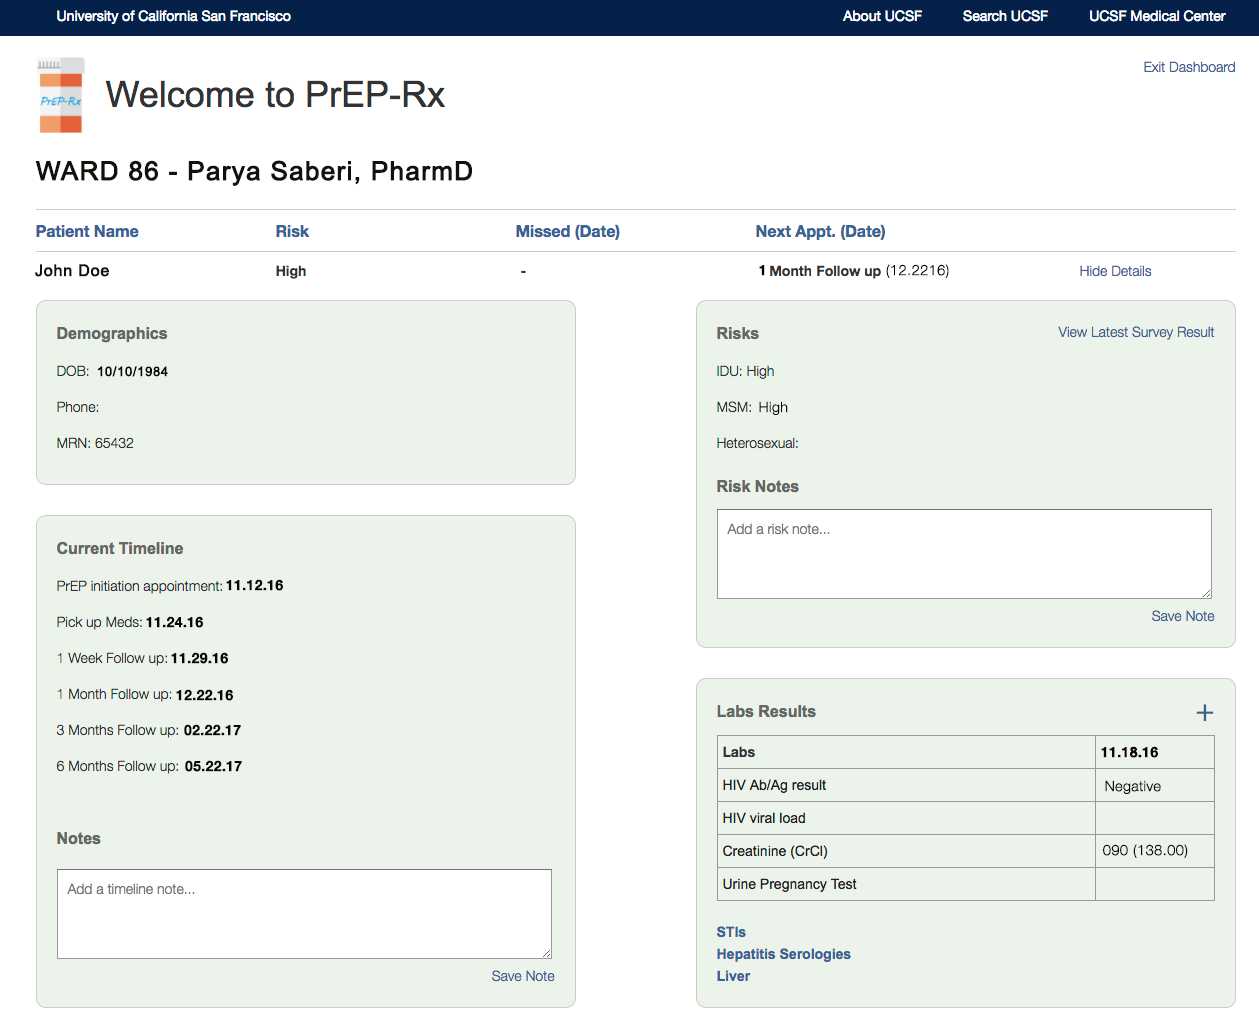The width and height of the screenshot is (1259, 1028).
Task: Click the plus icon in Labs Results
Action: 1204,713
